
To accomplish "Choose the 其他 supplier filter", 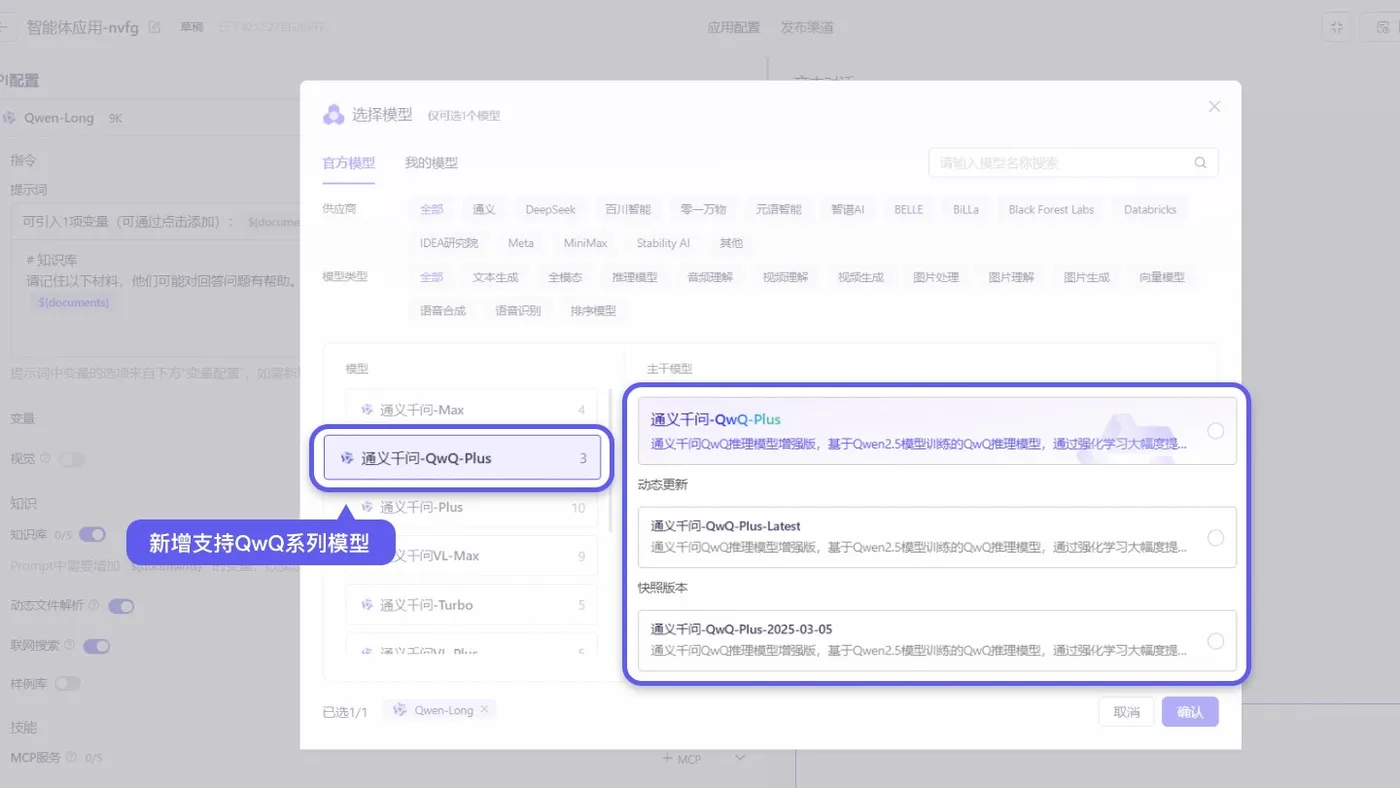I will point(731,243).
